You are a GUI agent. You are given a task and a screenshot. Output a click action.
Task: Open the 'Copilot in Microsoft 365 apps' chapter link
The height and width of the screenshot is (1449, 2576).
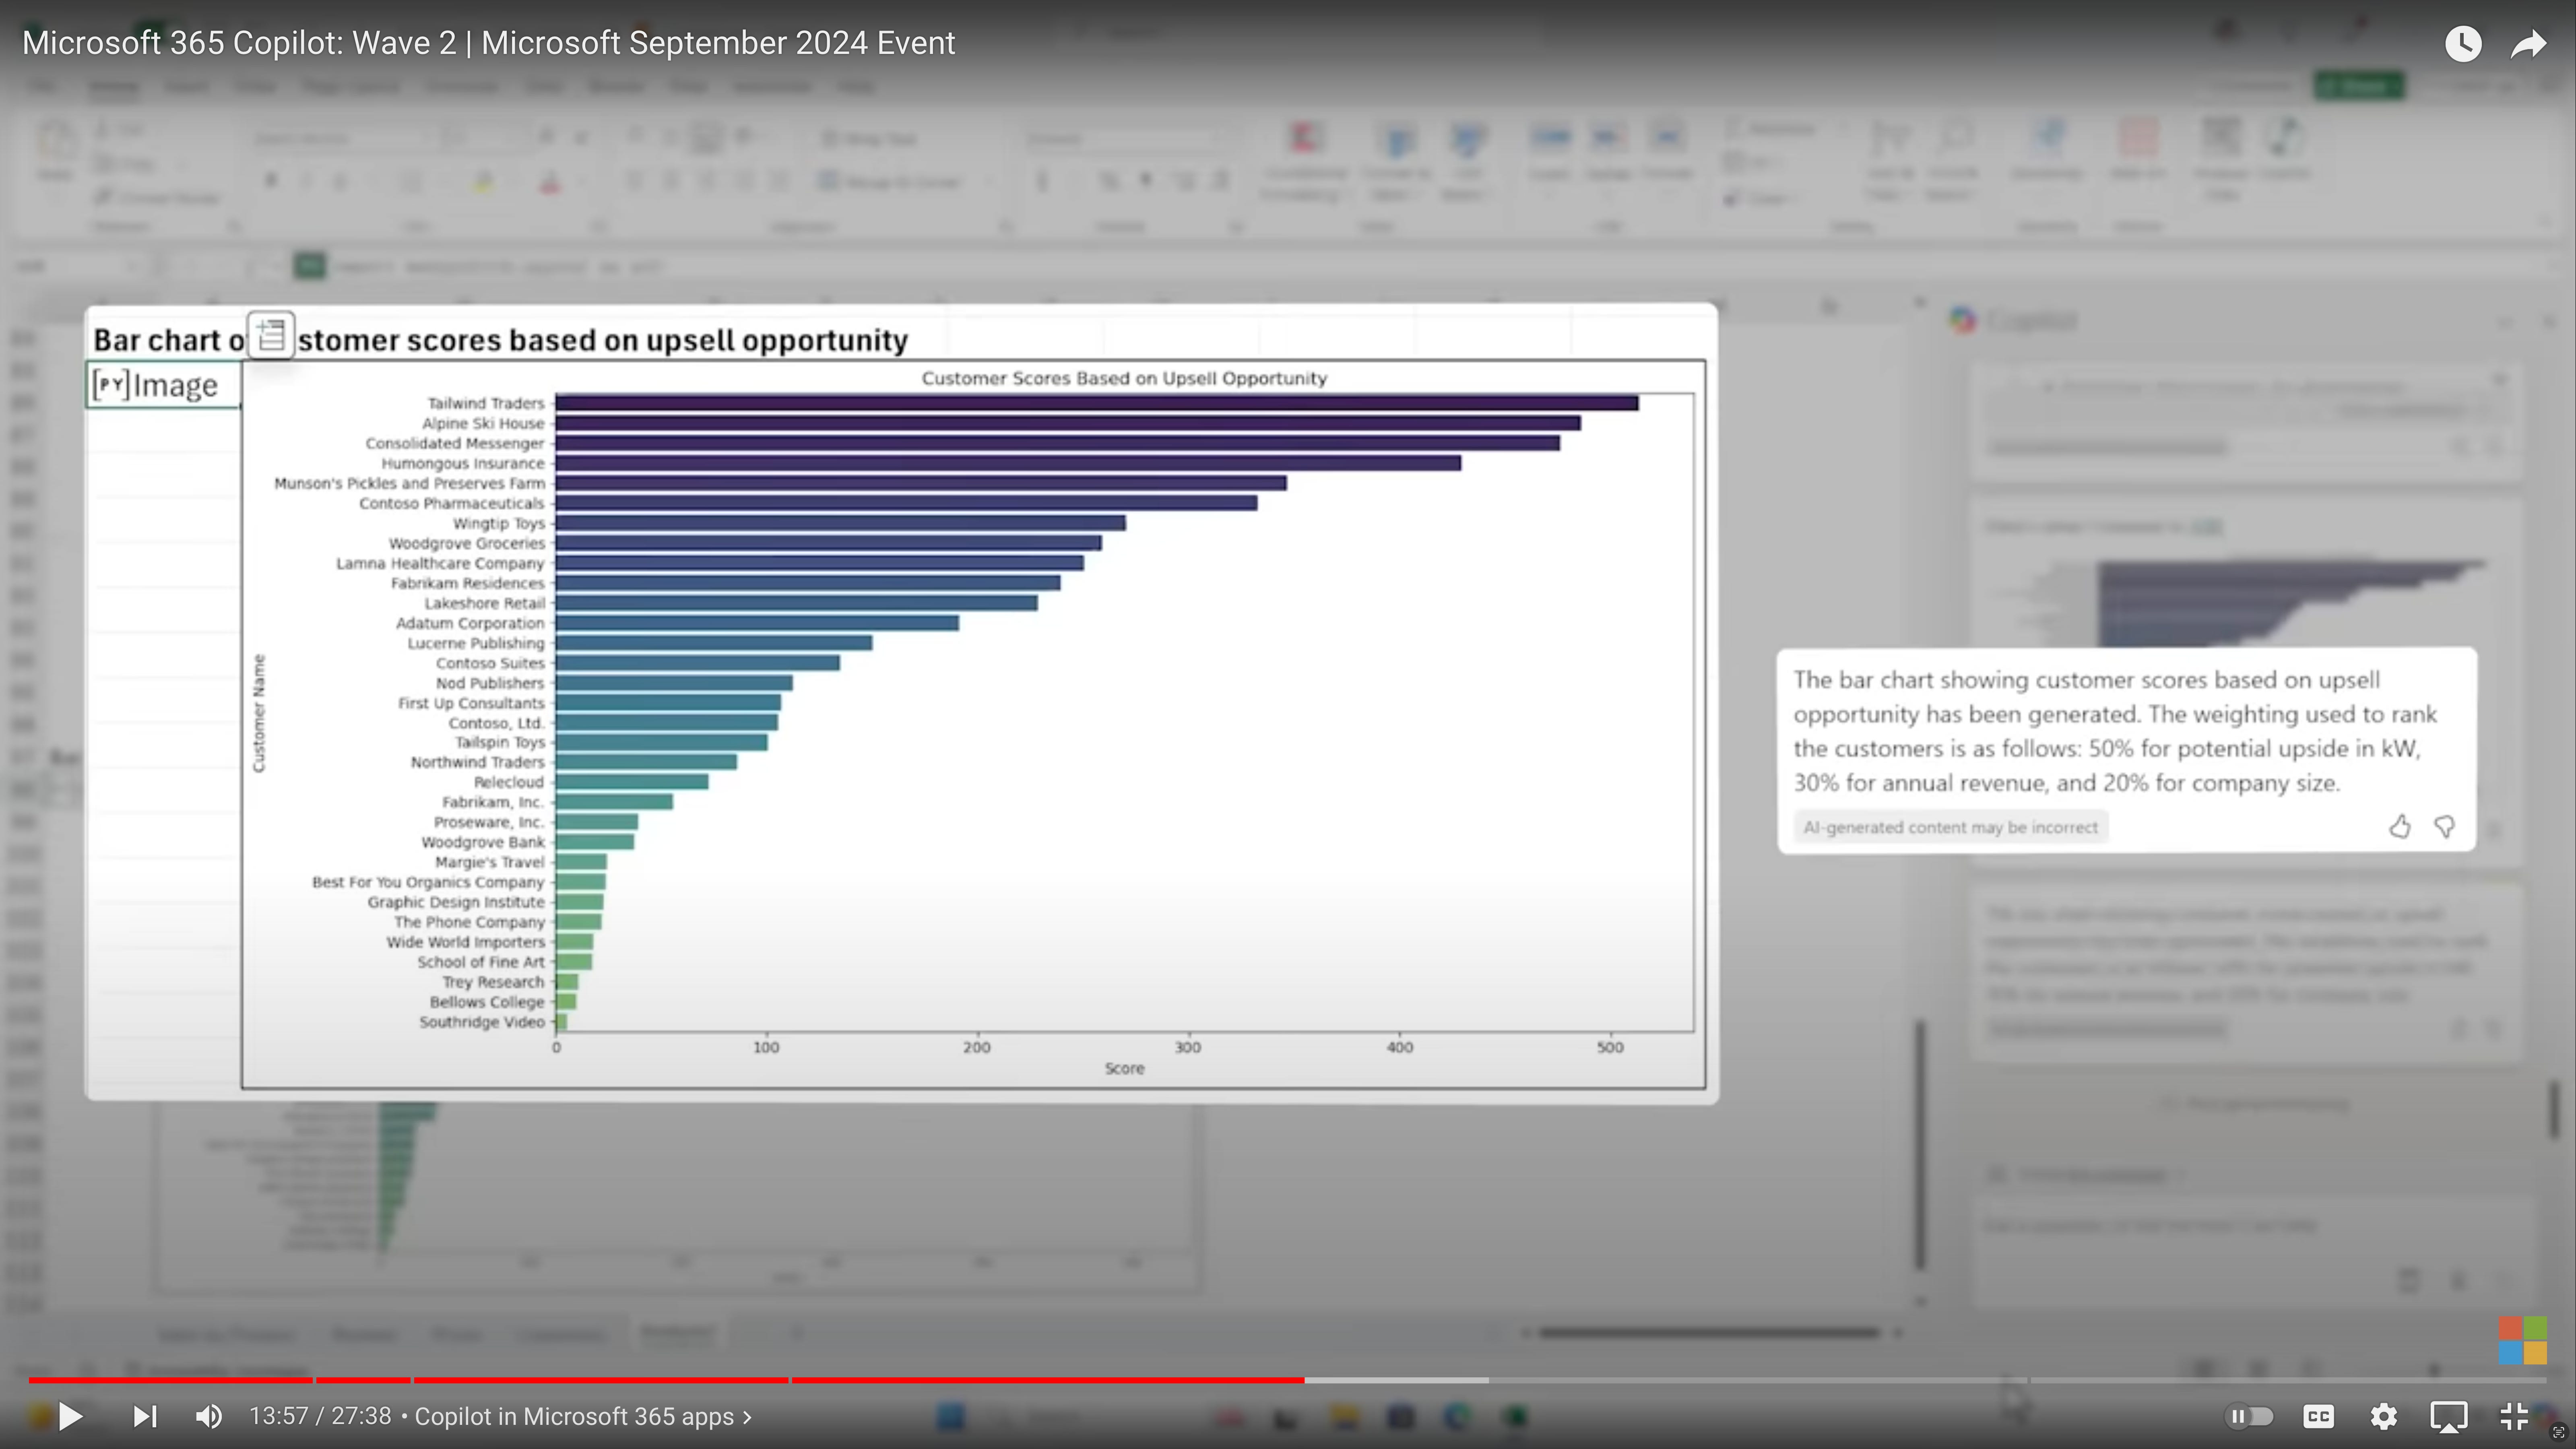(574, 1416)
